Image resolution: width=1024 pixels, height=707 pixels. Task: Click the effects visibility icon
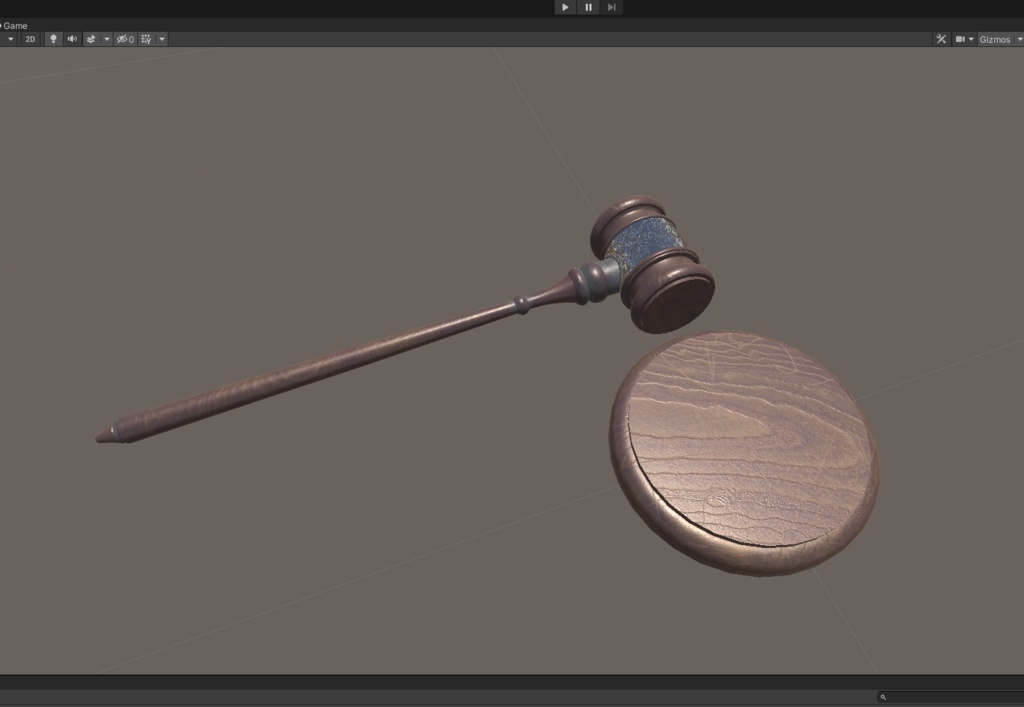click(x=93, y=38)
